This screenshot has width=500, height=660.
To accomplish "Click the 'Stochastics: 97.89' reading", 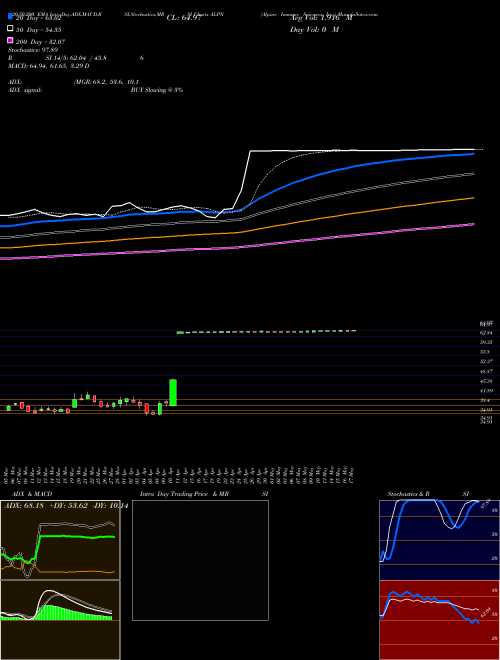I will [x=33, y=50].
